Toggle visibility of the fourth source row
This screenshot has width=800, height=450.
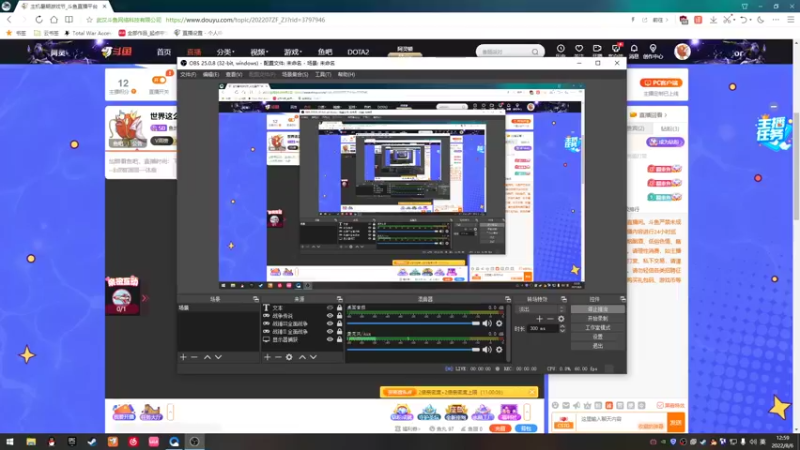[330, 332]
